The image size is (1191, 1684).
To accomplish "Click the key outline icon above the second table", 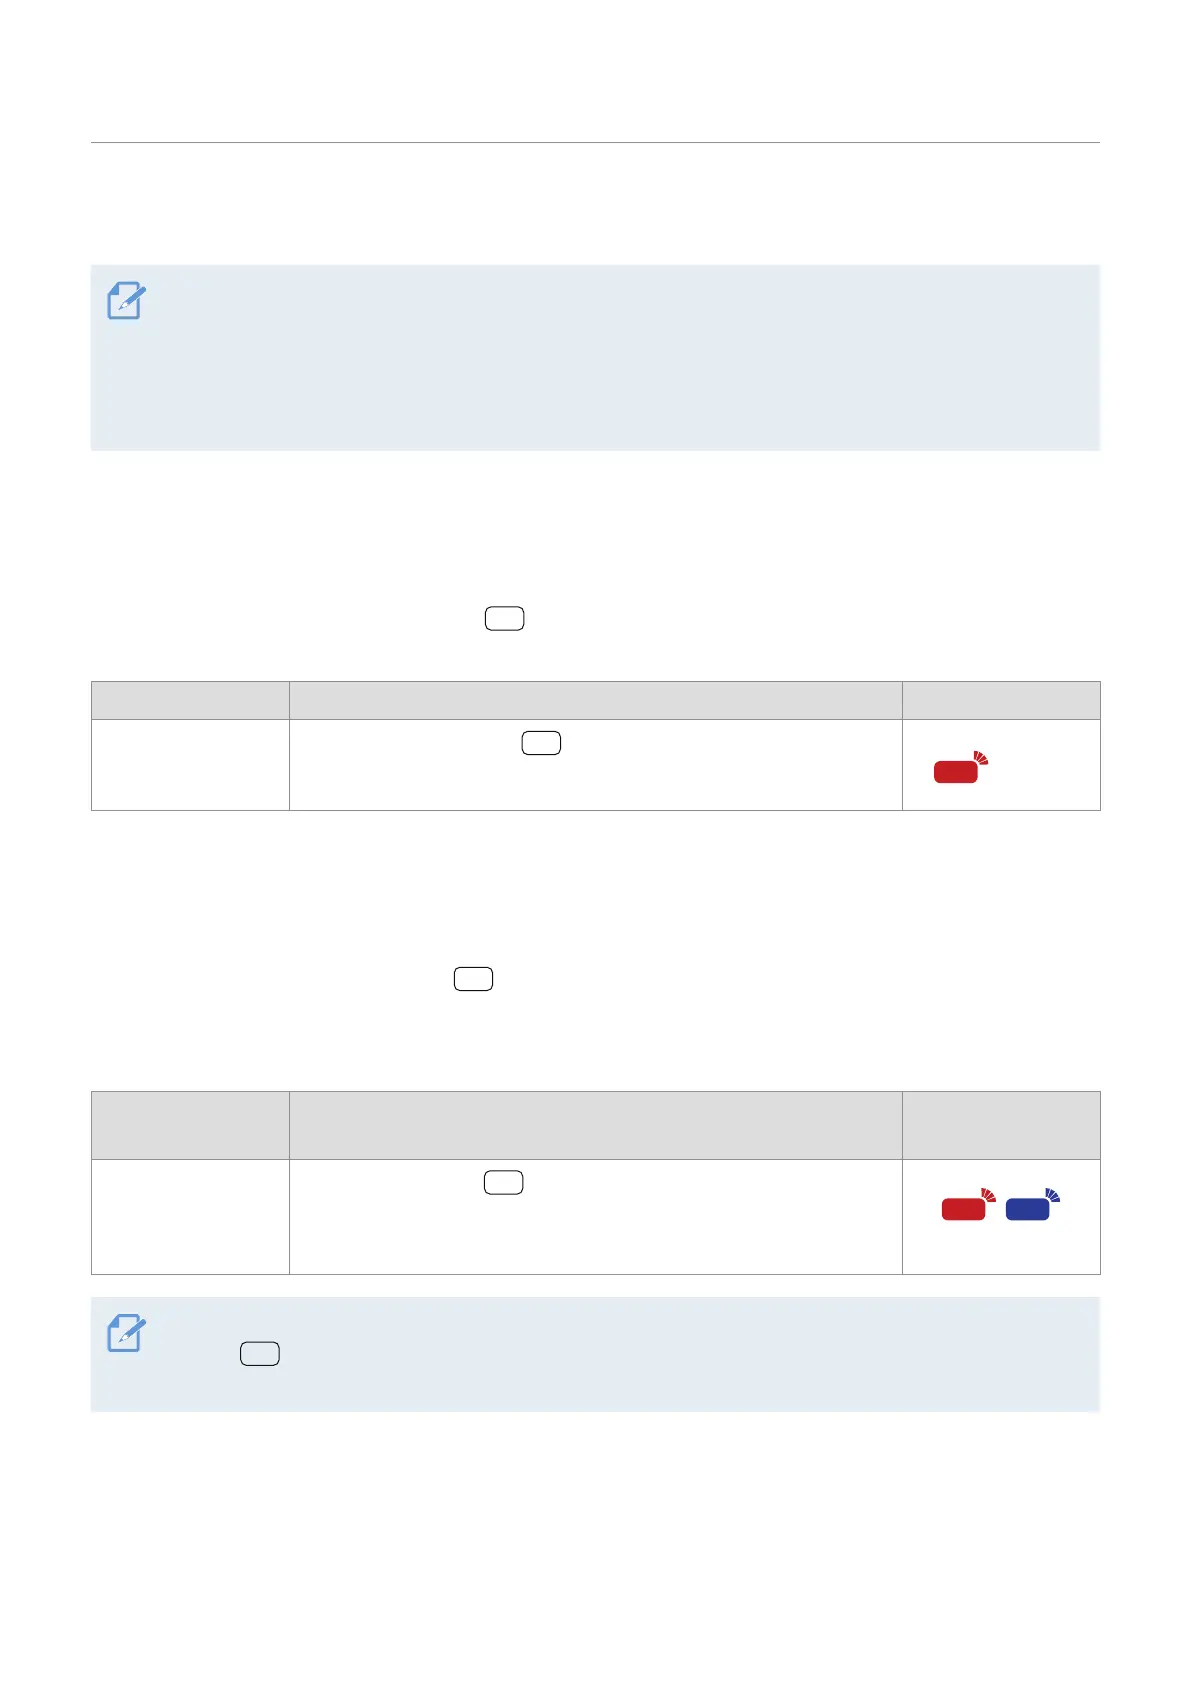I will (473, 979).
